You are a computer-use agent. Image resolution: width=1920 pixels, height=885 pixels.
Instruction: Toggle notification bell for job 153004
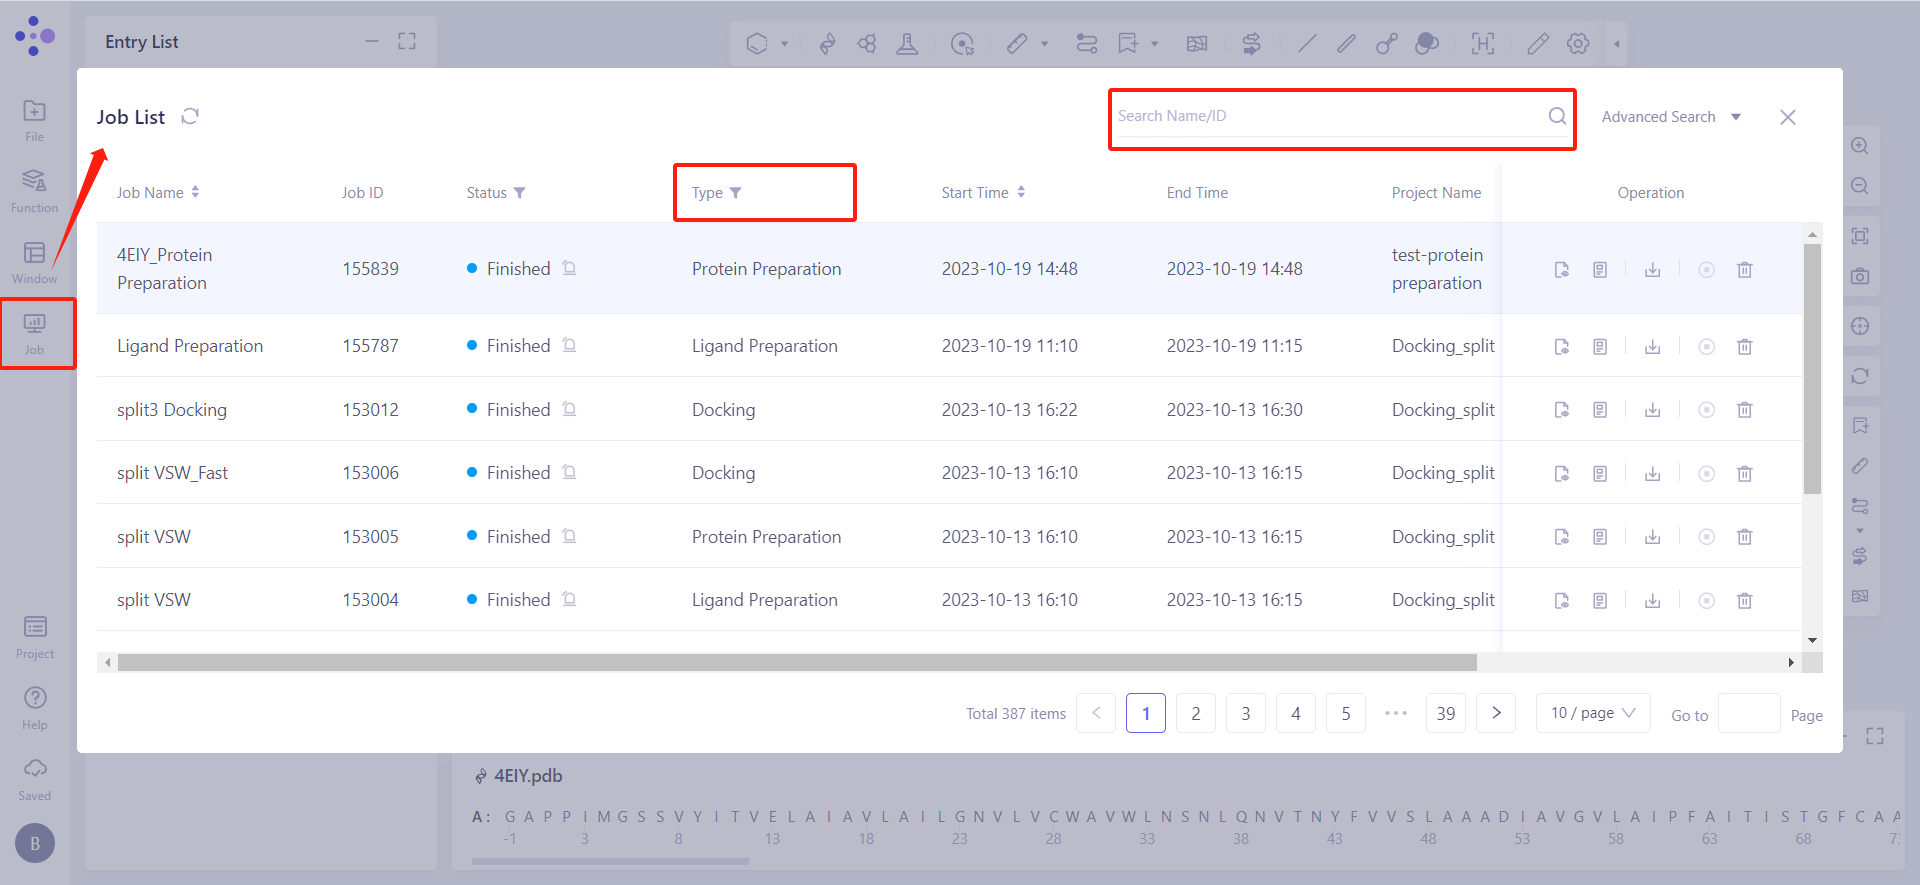pyautogui.click(x=569, y=599)
